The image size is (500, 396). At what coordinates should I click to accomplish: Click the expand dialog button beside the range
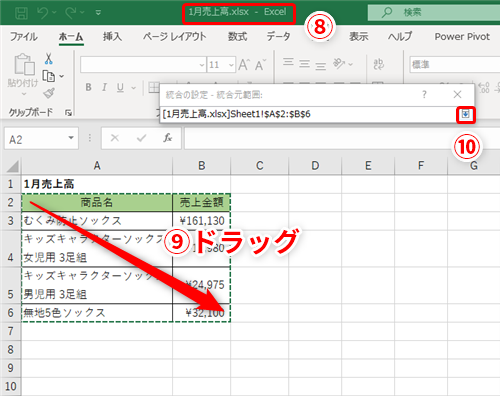tap(465, 115)
